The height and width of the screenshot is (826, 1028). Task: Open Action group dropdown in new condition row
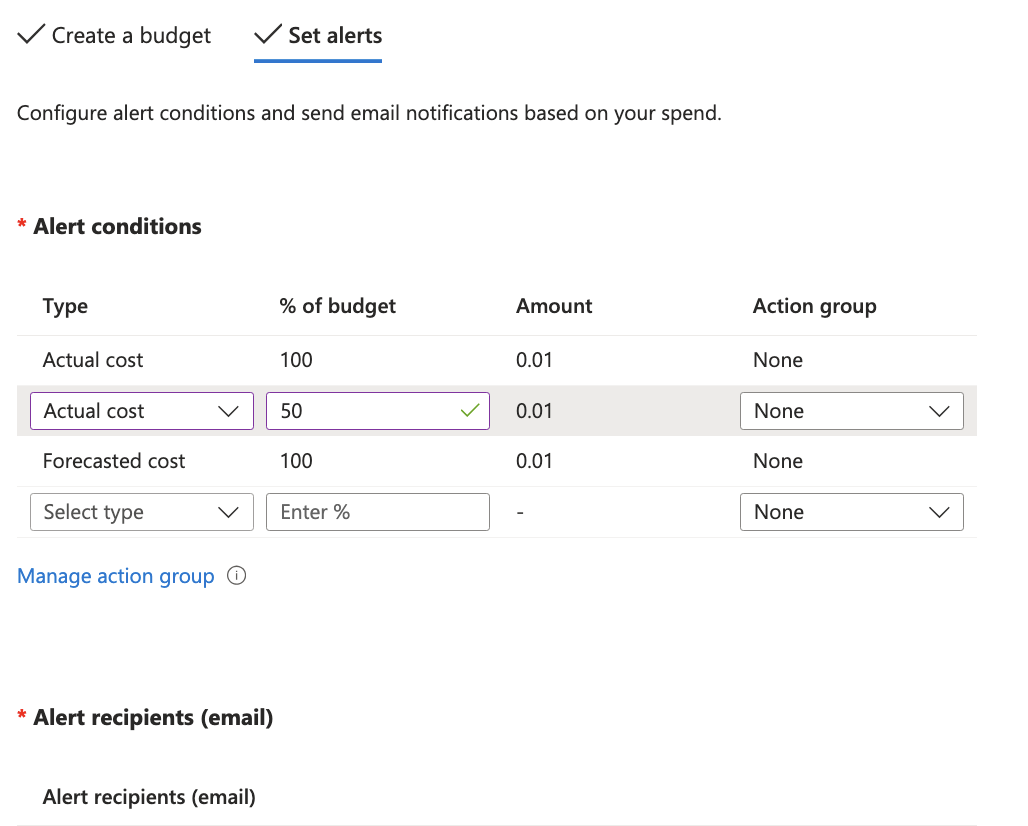click(852, 512)
